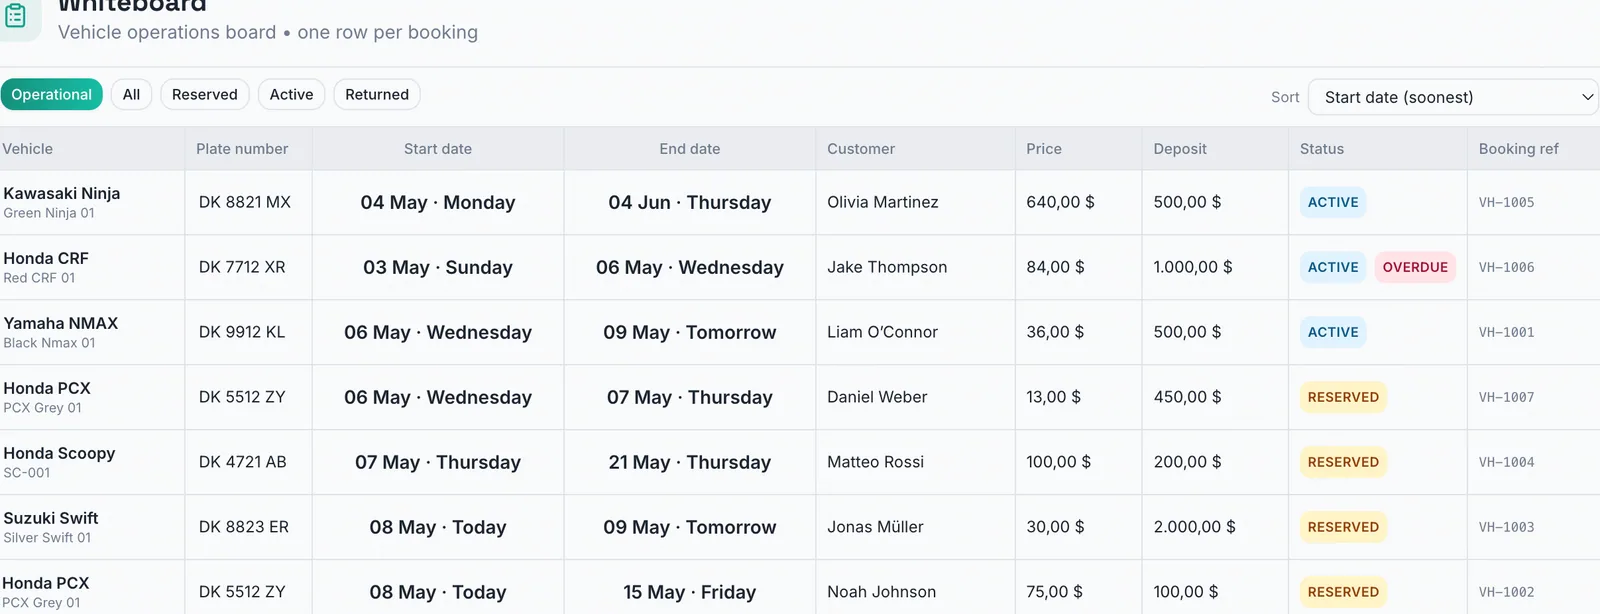This screenshot has width=1600, height=614.
Task: Click ACTIVE badge for Kawasaki Ninja
Action: (1333, 202)
